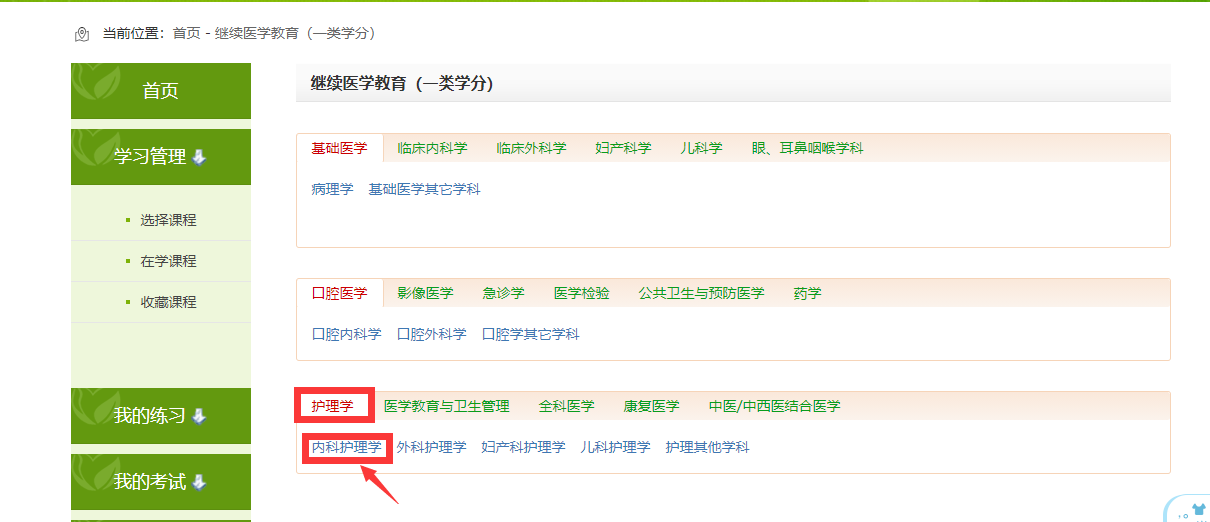This screenshot has width=1210, height=522.
Task: Click the down-arrow icon next to 我的考试
Action: (x=198, y=482)
